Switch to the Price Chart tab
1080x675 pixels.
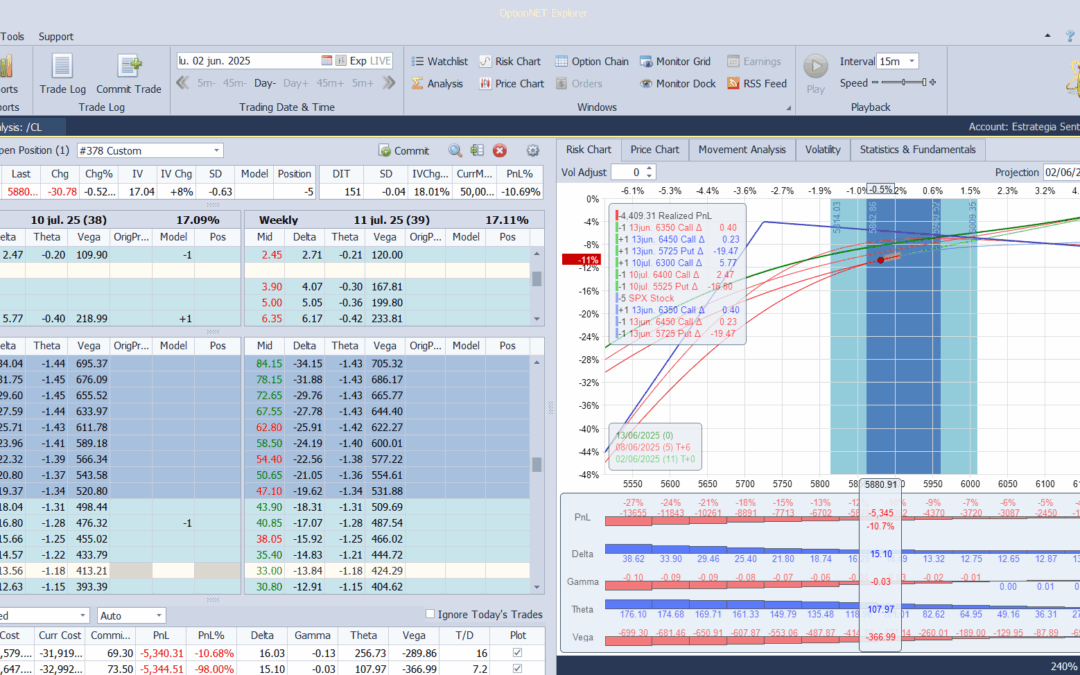pyautogui.click(x=654, y=149)
